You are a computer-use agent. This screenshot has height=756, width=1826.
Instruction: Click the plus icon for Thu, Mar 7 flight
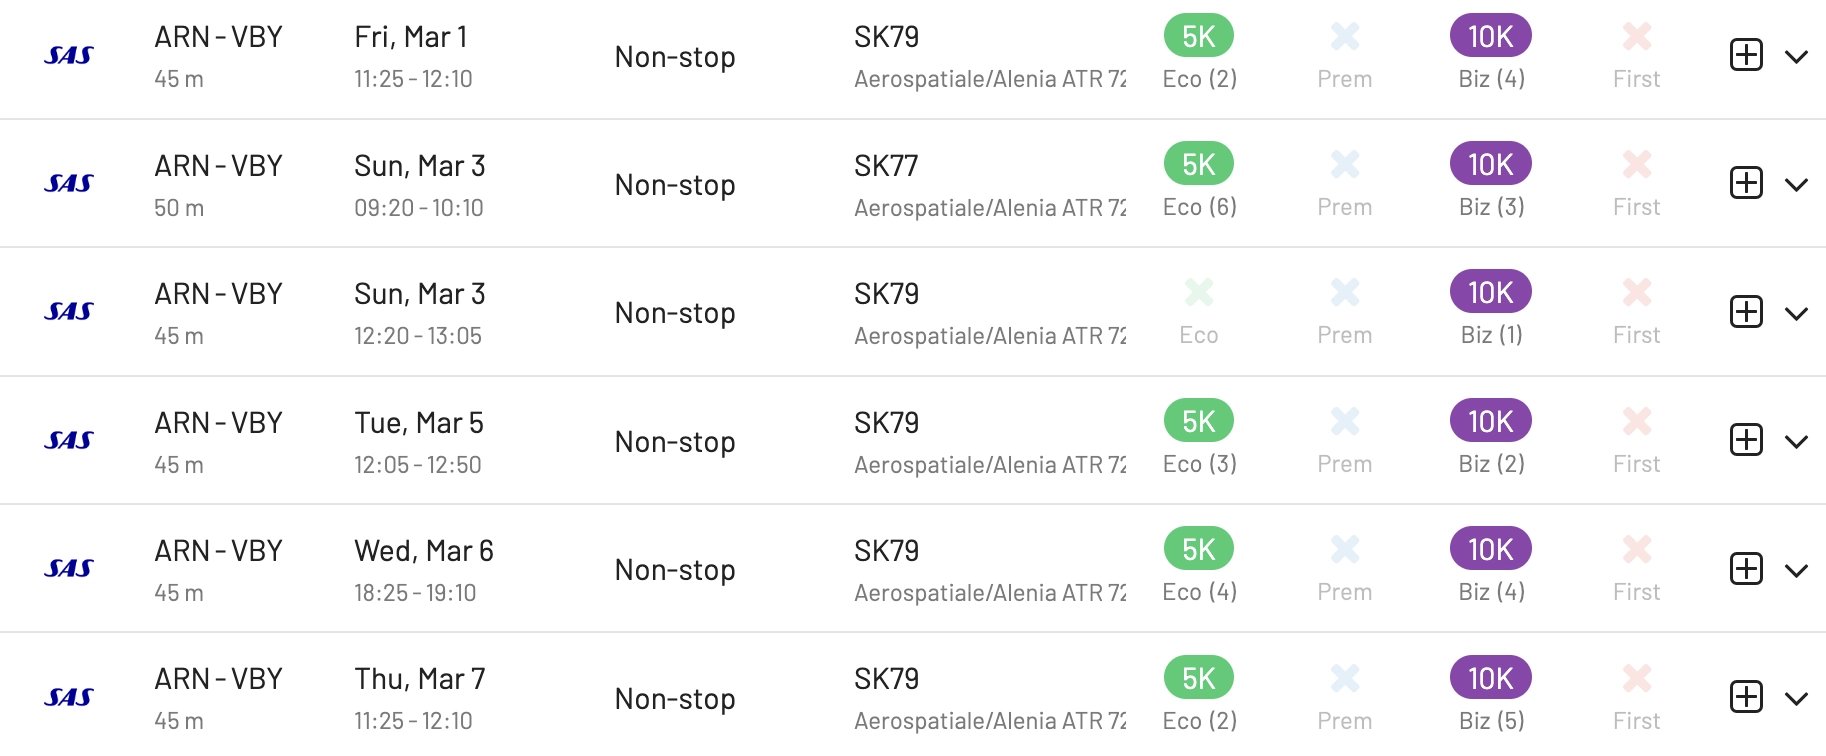point(1746,697)
